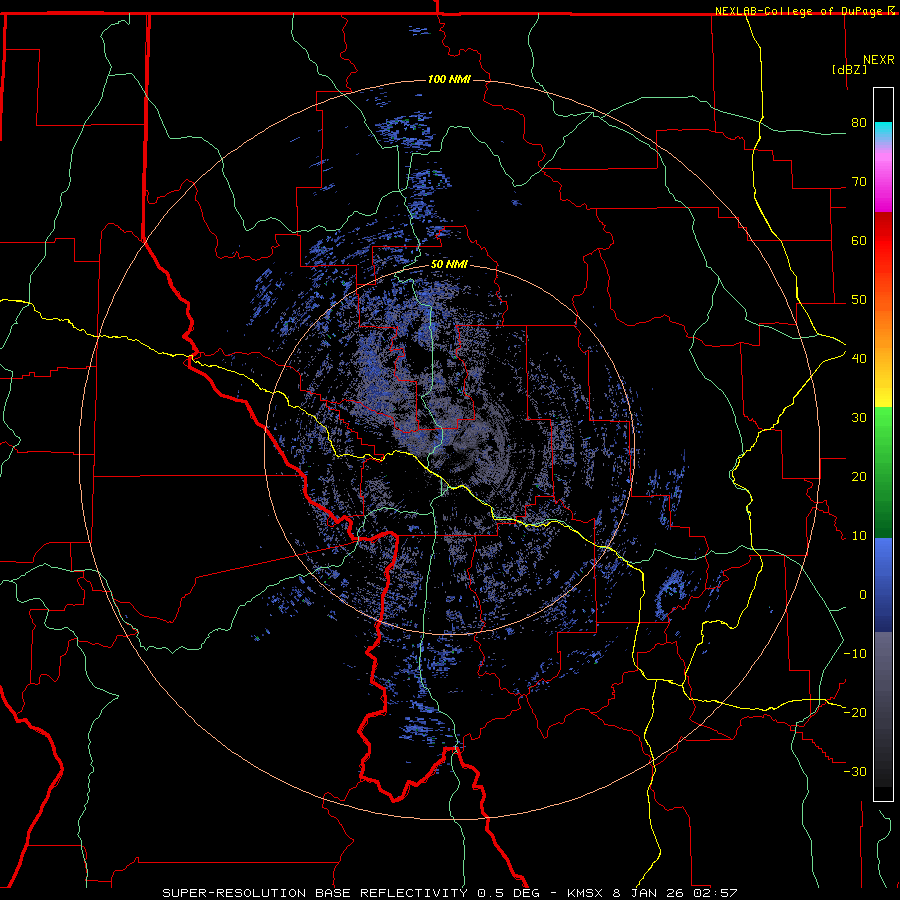Click the [dBZ] unit label

(849, 69)
